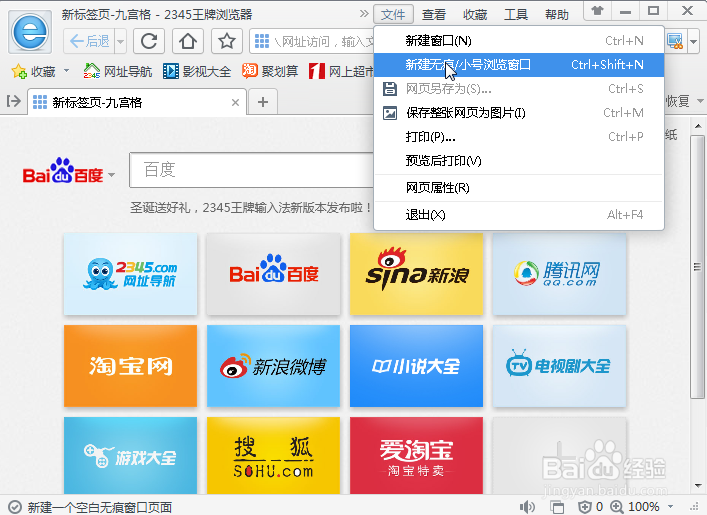Open a new tab with plus button
The height and width of the screenshot is (515, 707).
tap(263, 102)
